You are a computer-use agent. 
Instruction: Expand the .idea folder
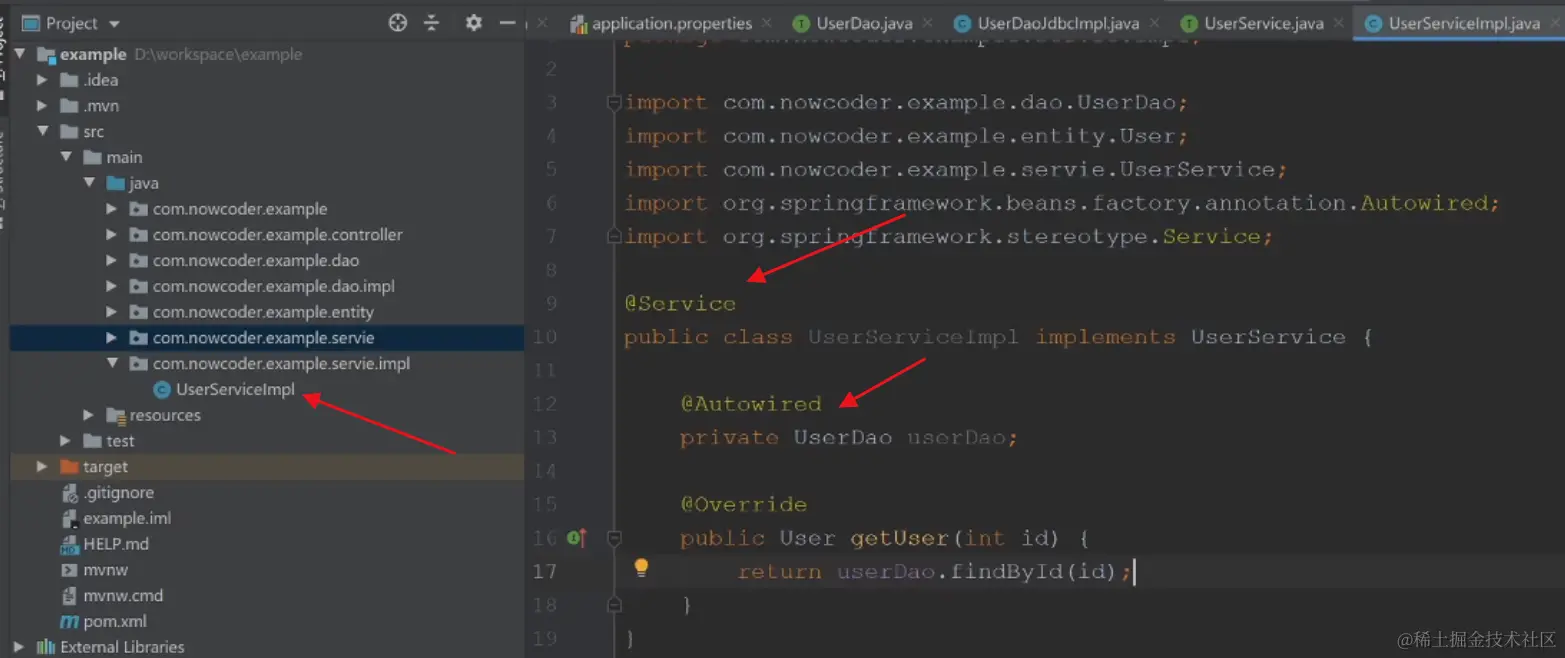point(42,80)
